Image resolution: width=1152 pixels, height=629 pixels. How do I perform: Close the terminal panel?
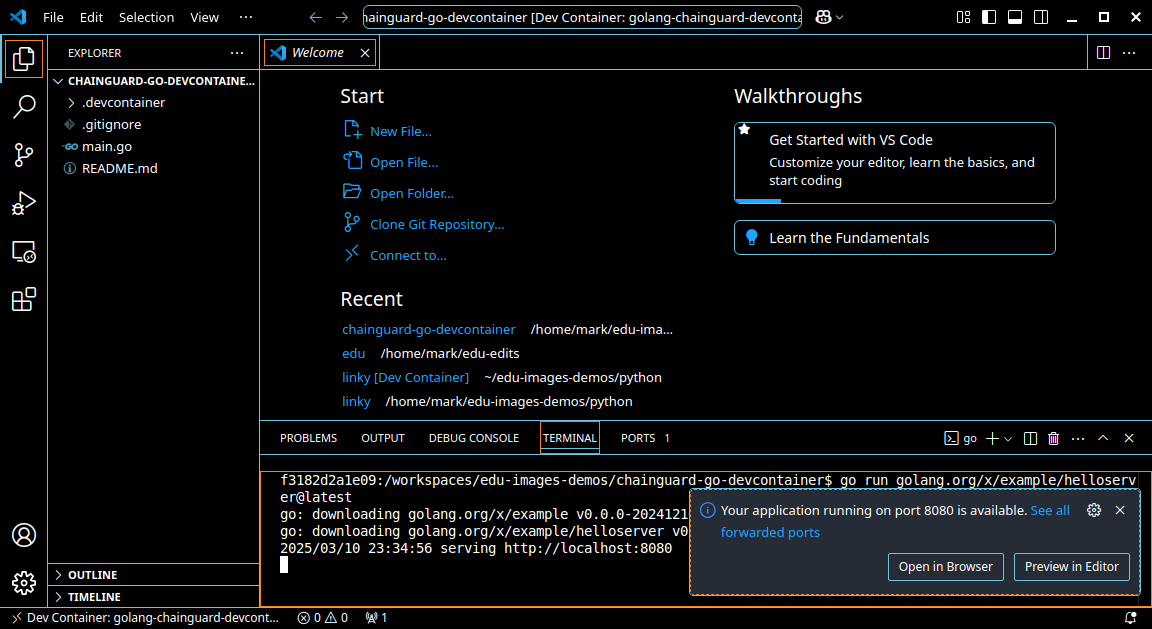[x=1129, y=439]
